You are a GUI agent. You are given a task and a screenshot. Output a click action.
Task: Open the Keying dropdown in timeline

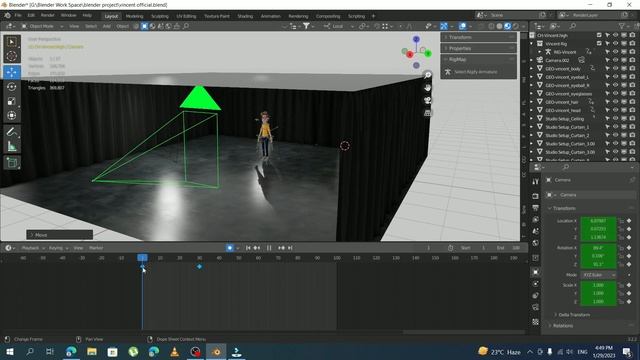click(58, 248)
